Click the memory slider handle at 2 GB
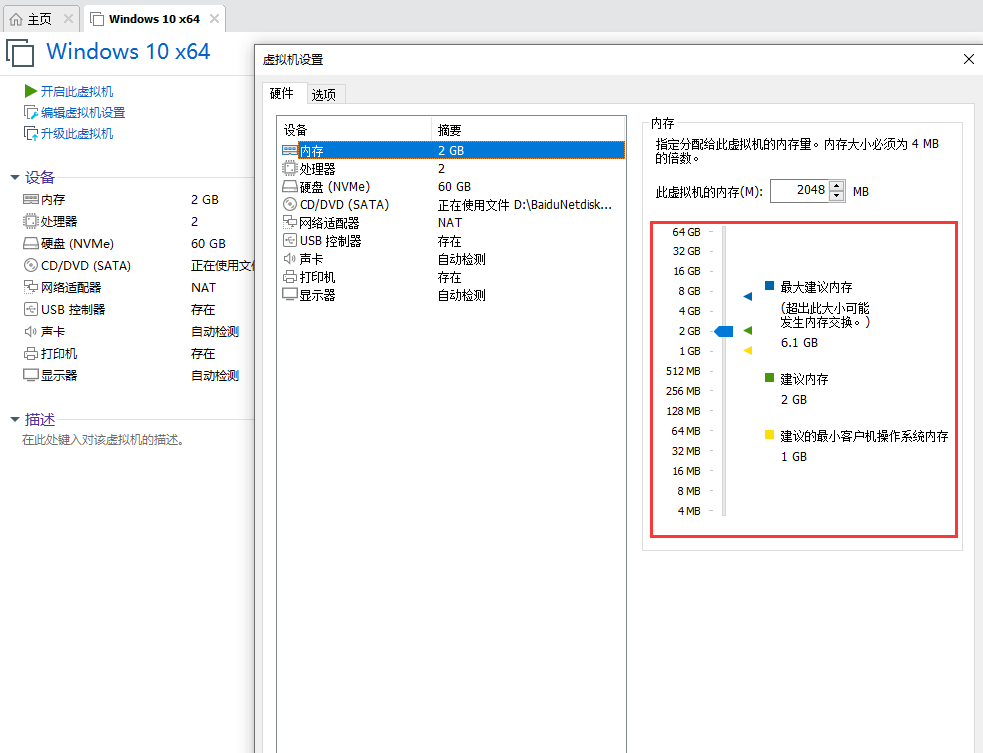The image size is (983, 753). click(722, 330)
